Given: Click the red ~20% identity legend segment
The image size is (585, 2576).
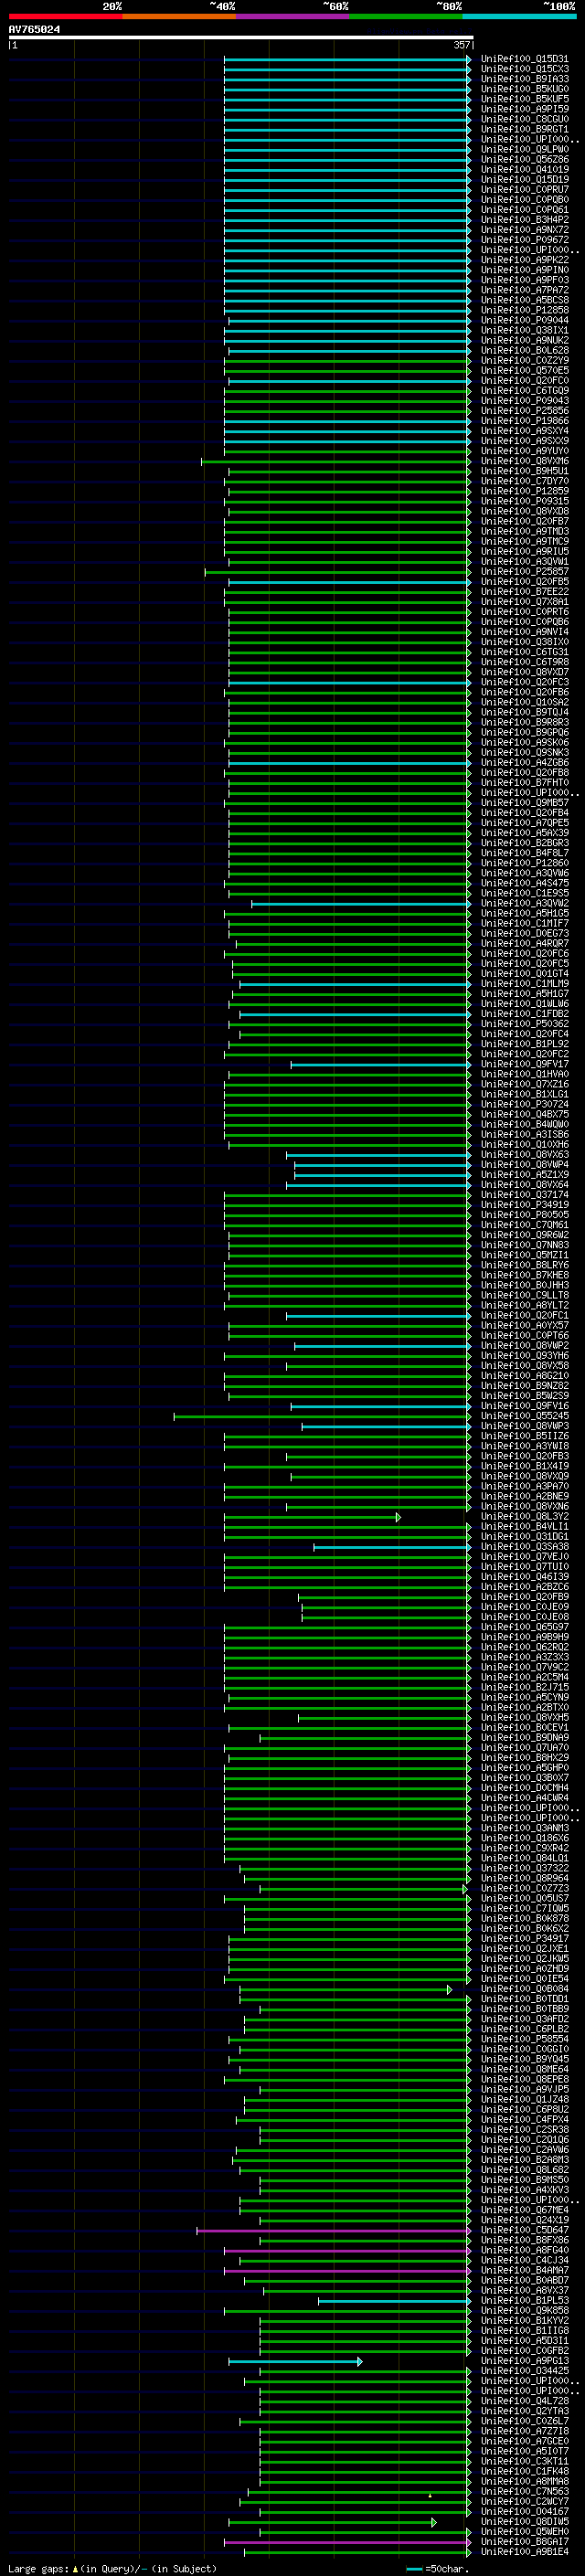Looking at the screenshot, I should point(65,16).
